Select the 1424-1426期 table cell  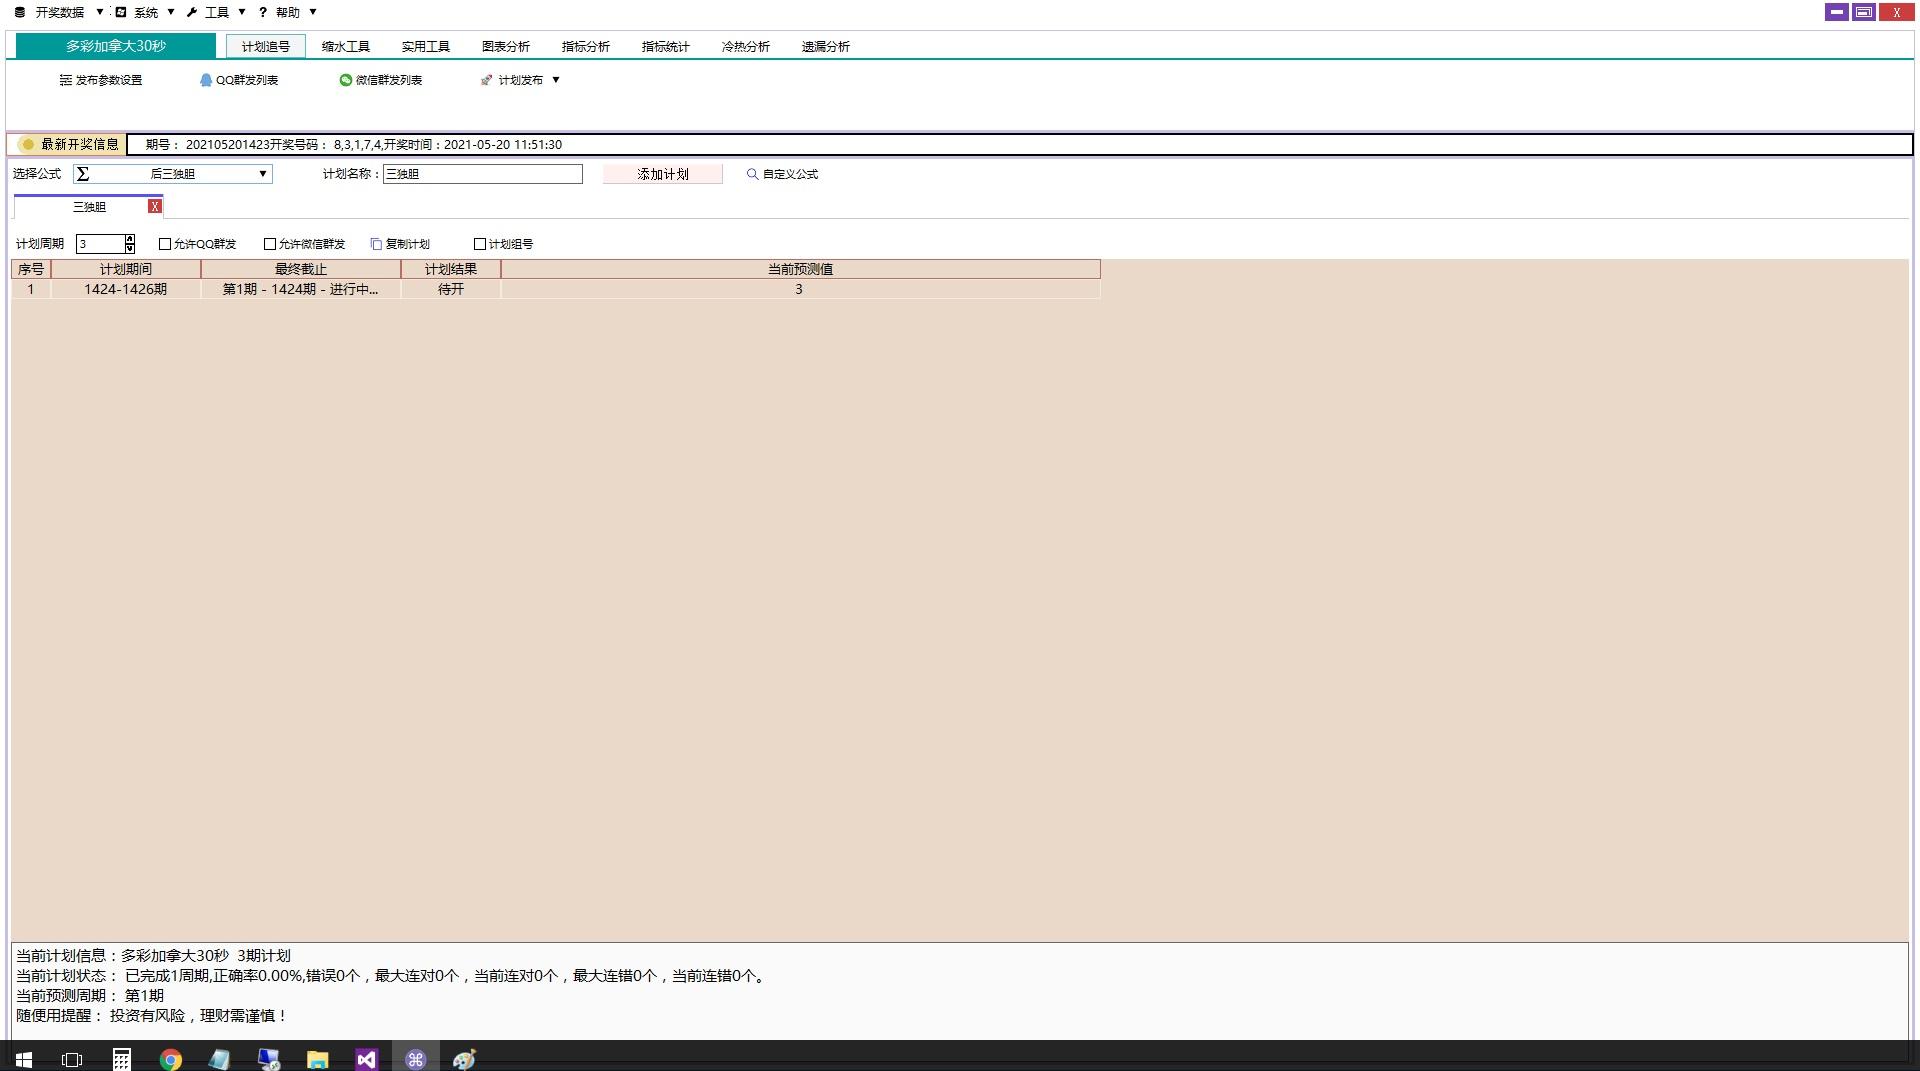click(x=126, y=289)
